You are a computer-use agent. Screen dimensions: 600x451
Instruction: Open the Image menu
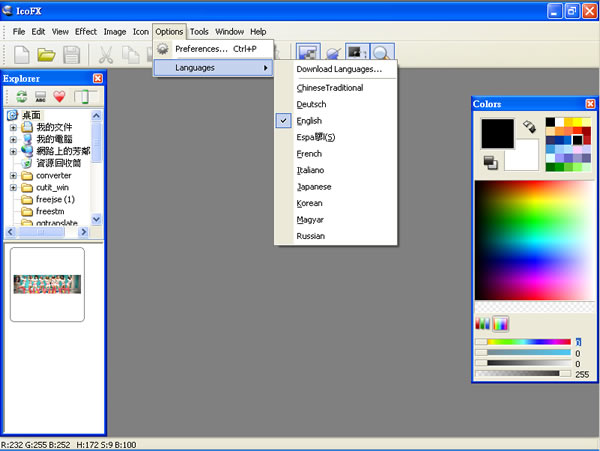click(x=115, y=32)
